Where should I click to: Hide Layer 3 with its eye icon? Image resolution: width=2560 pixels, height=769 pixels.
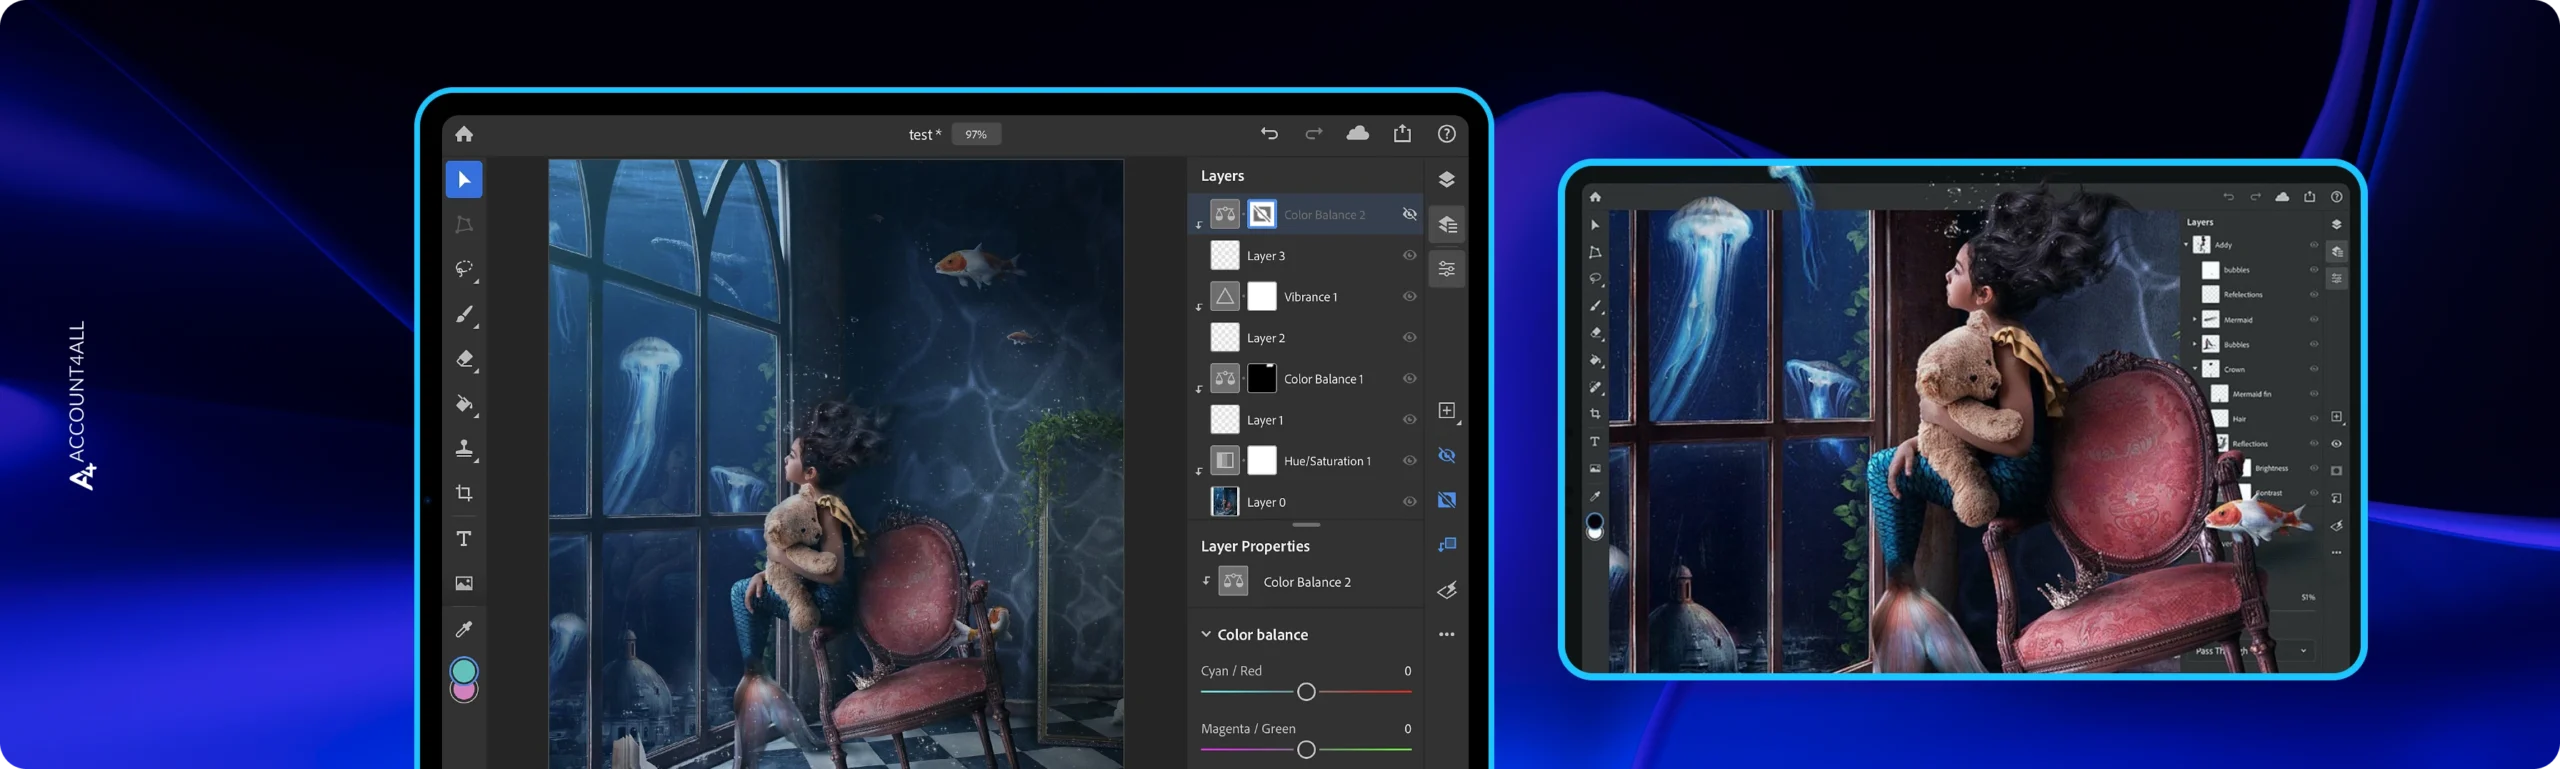pyautogui.click(x=1409, y=256)
